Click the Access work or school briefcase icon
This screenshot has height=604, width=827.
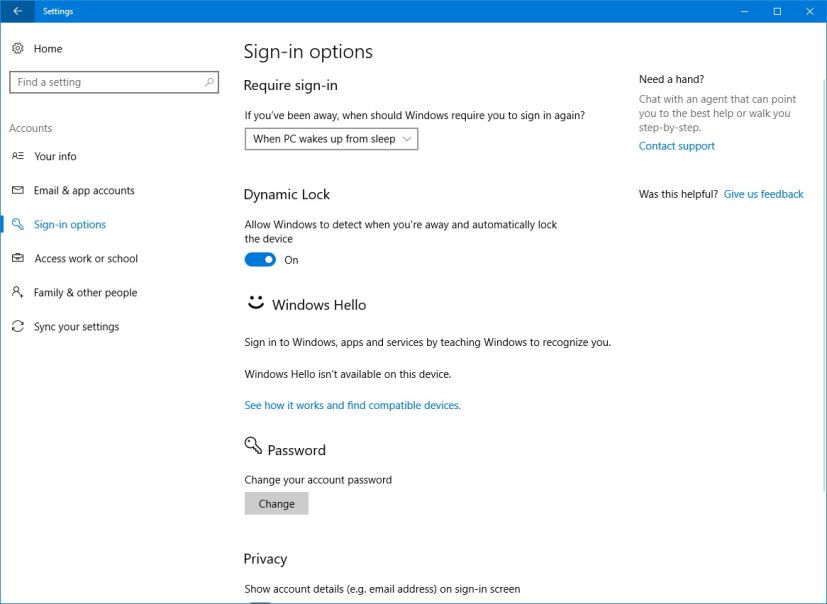18,259
